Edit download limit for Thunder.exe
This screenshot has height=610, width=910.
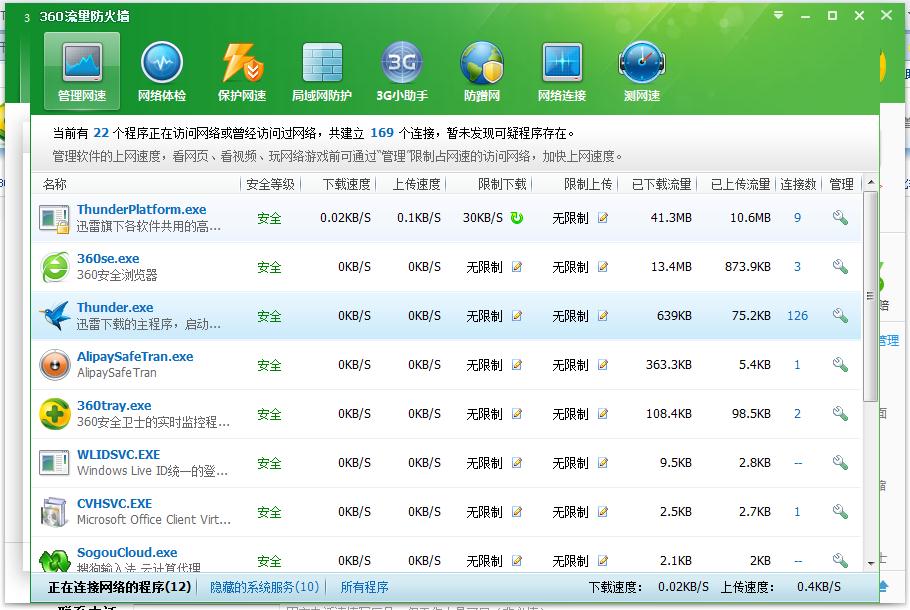click(x=517, y=316)
